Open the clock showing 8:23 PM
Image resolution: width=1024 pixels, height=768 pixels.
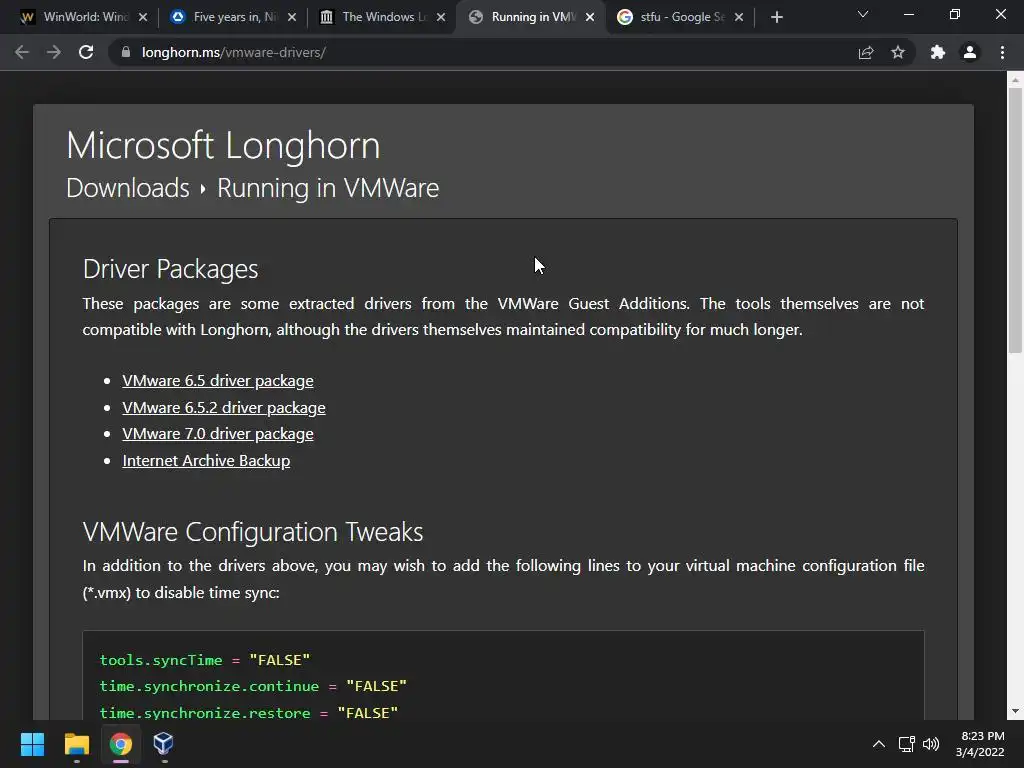tap(980, 744)
